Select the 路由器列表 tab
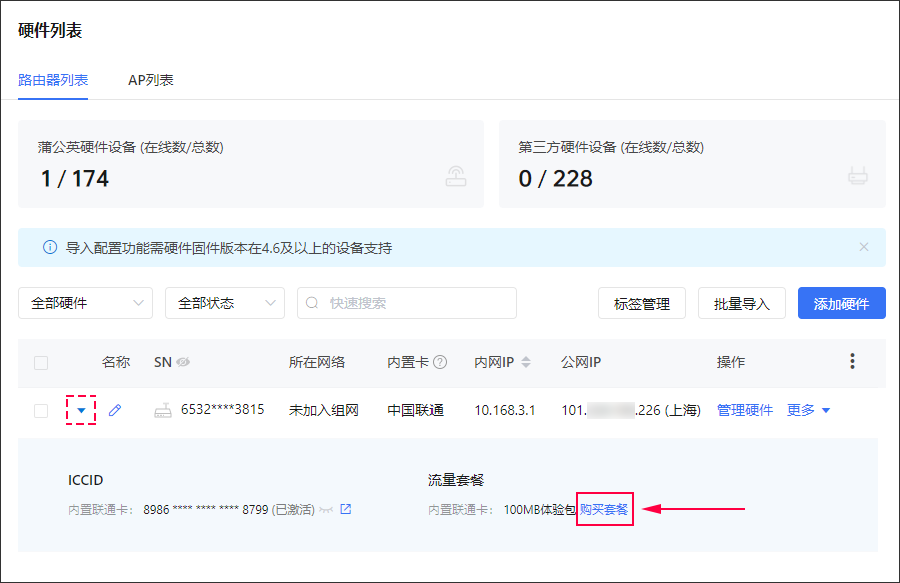Viewport: 900px width, 583px height. tap(53, 80)
